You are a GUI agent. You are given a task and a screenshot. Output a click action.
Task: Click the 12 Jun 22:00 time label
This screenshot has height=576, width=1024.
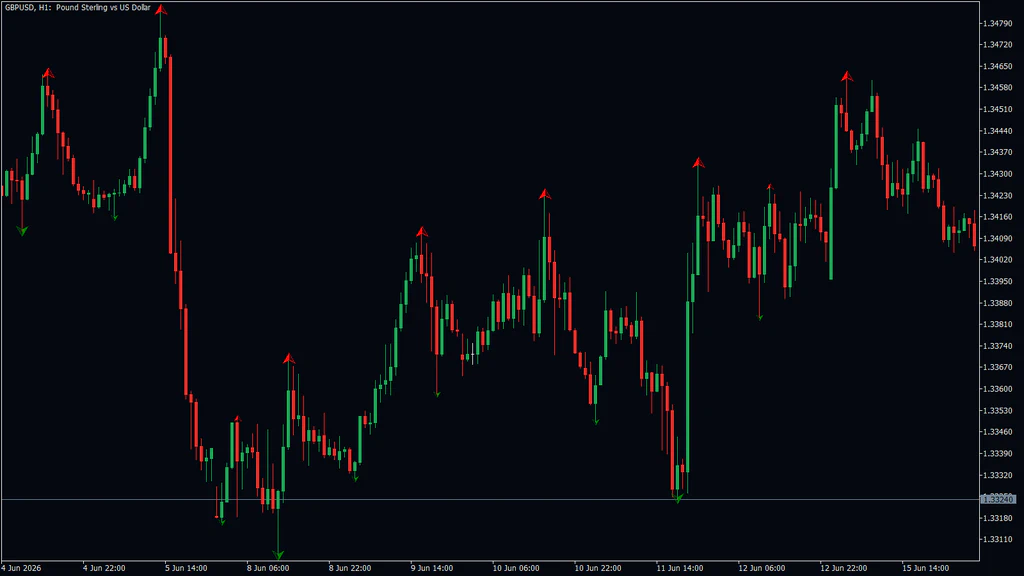(844, 568)
